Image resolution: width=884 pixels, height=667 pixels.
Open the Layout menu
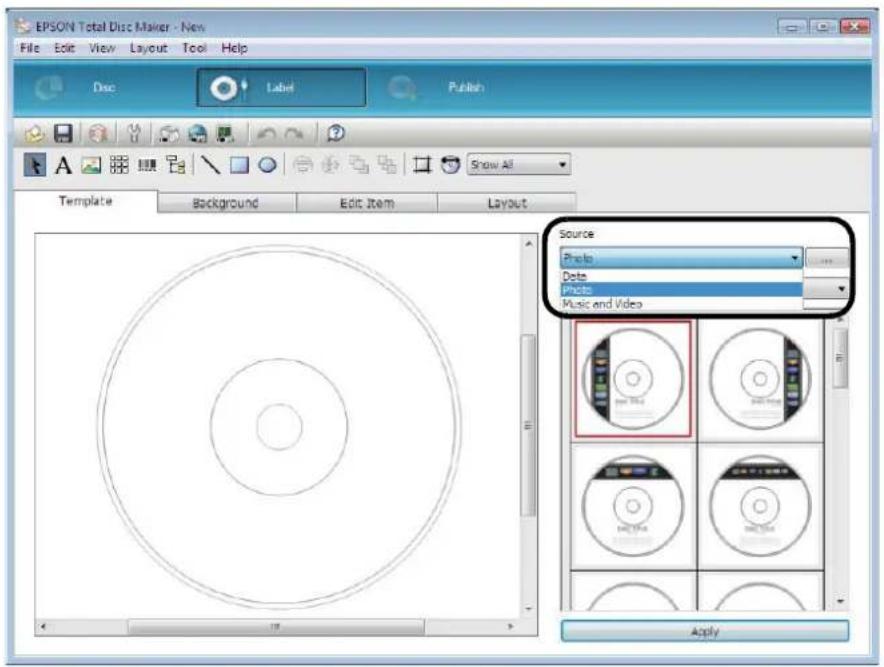tap(148, 48)
